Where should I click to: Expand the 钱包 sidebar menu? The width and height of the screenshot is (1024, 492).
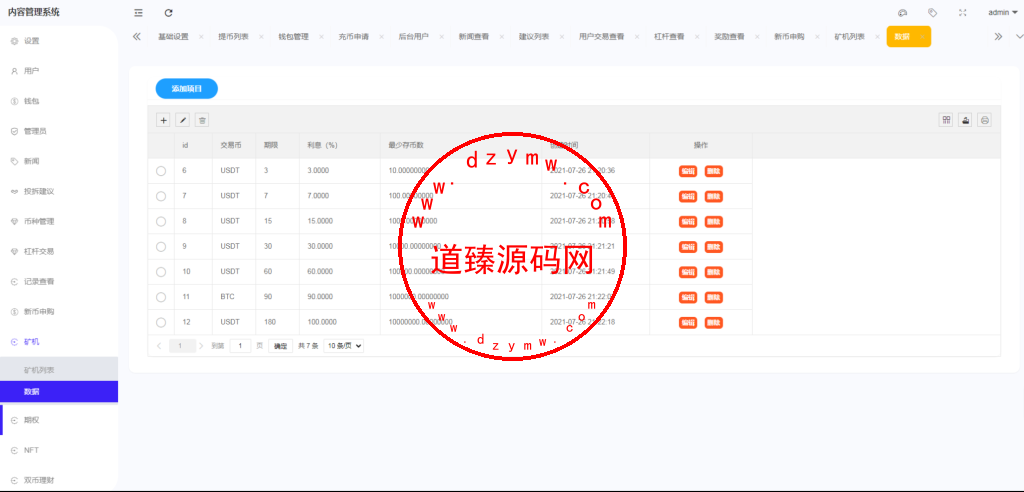pos(59,101)
